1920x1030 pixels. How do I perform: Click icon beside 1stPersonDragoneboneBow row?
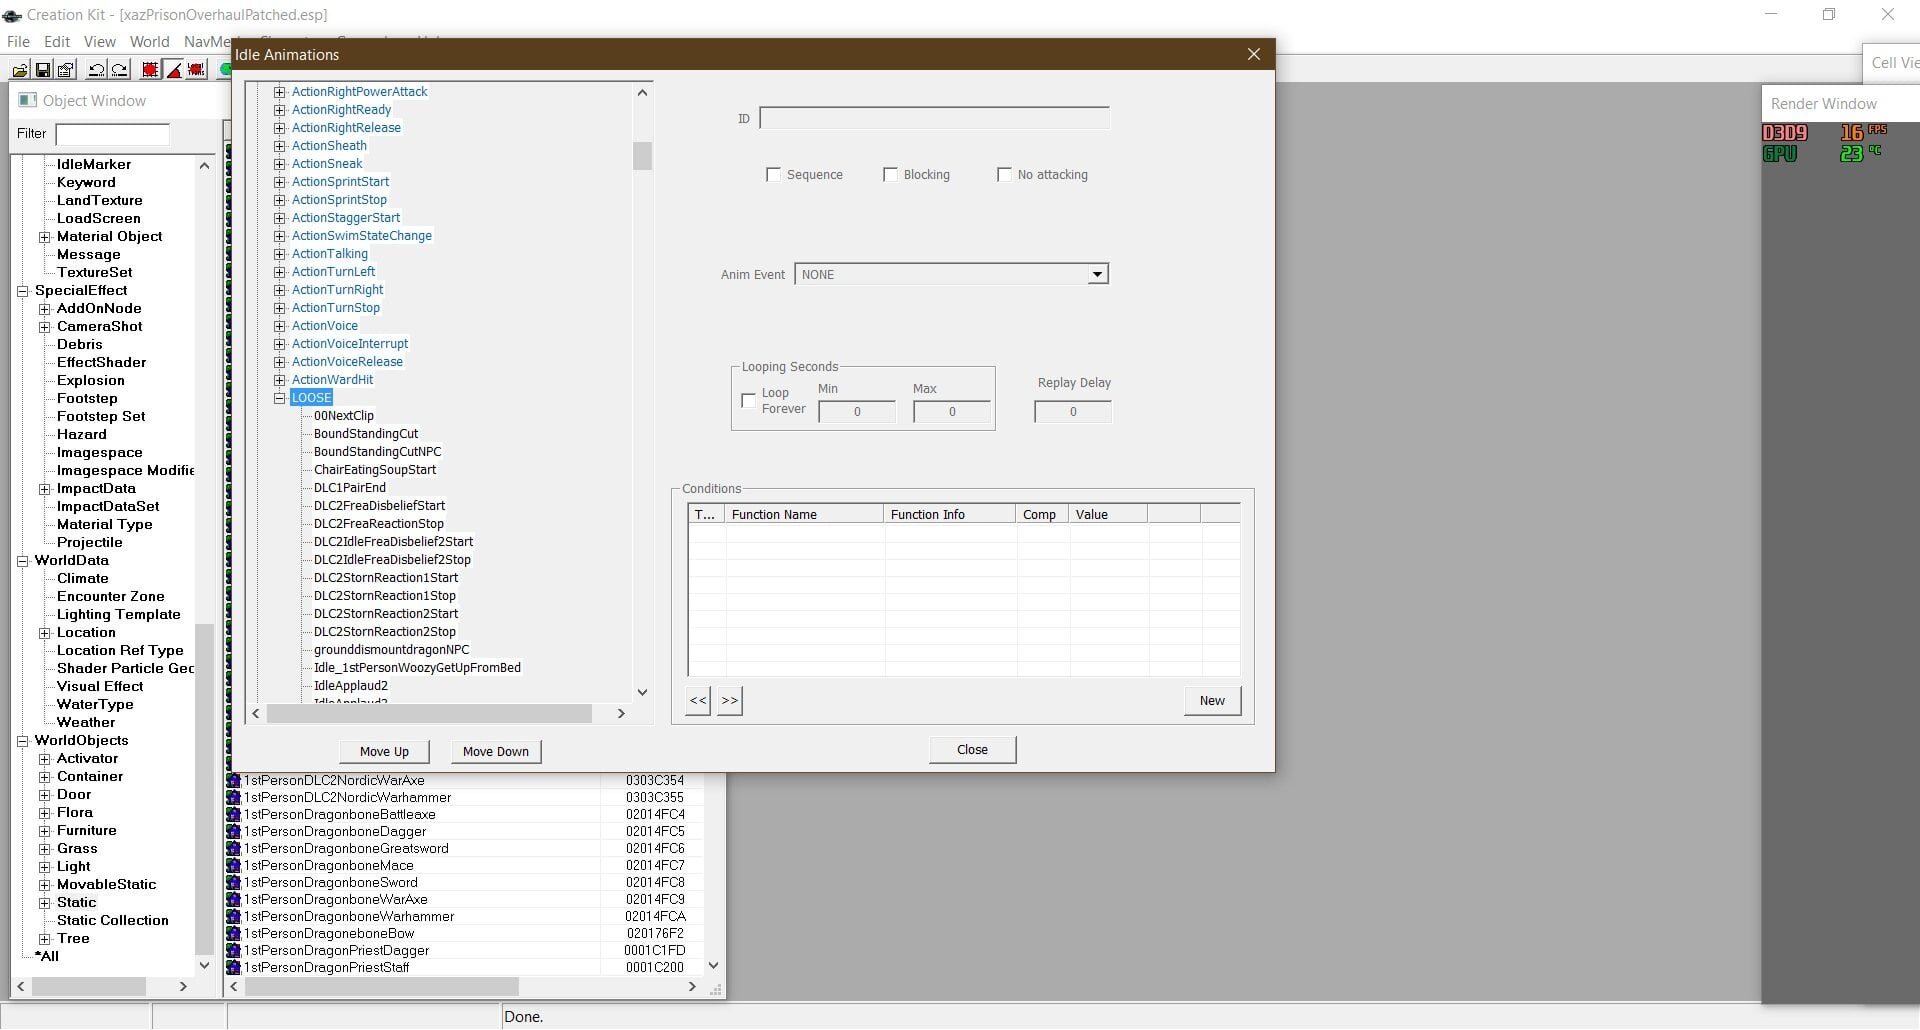(234, 934)
